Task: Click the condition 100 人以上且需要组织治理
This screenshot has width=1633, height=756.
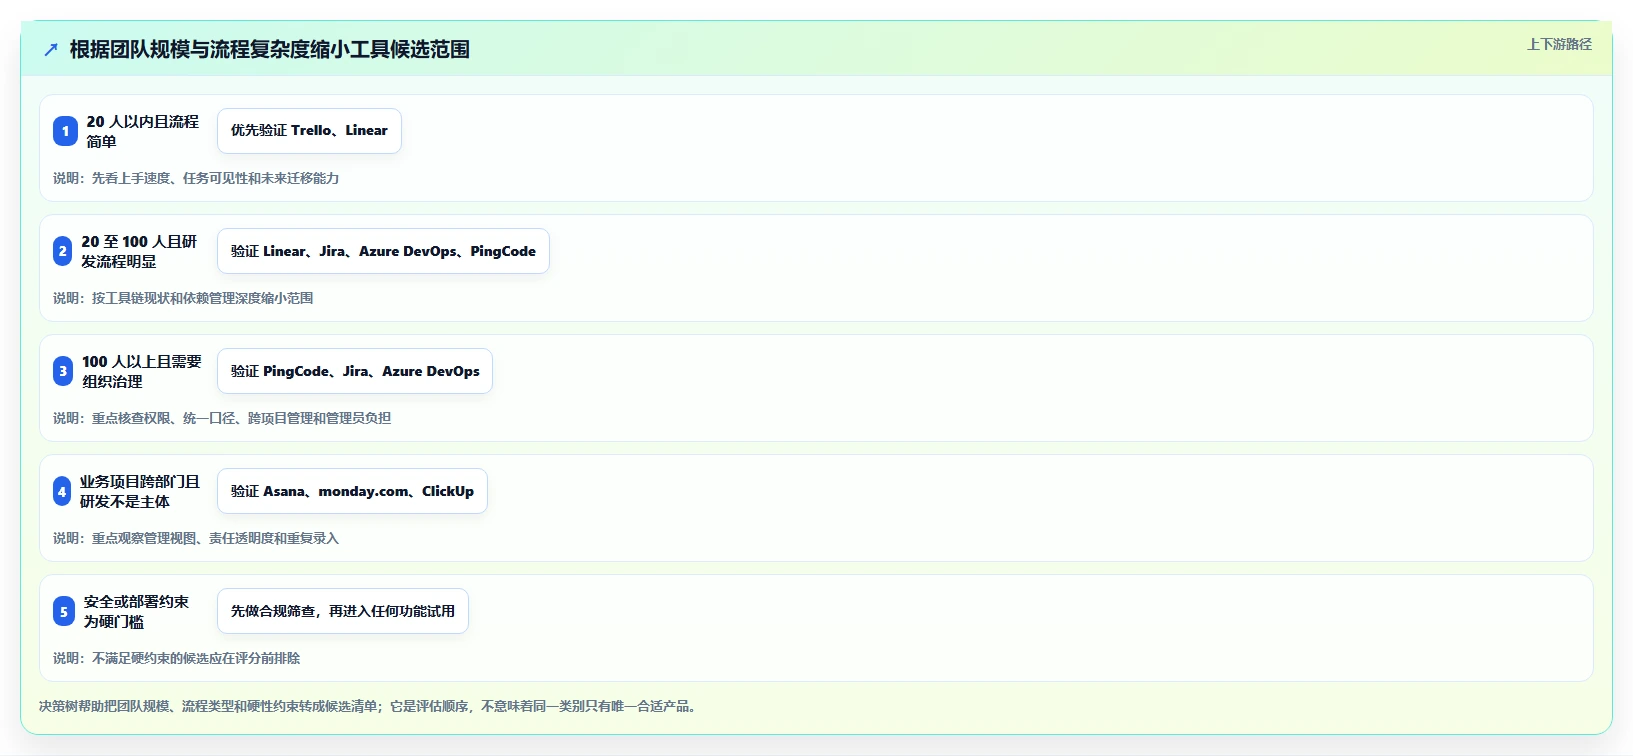Action: point(142,371)
